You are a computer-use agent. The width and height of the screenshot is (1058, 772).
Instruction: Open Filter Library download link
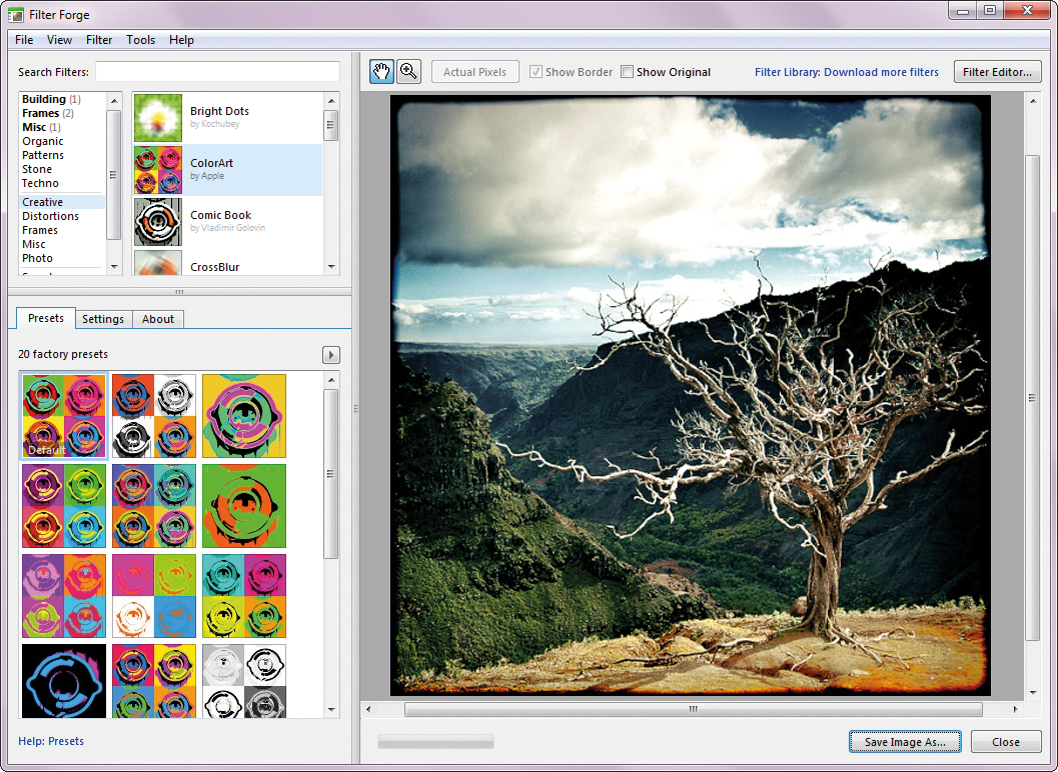pyautogui.click(x=846, y=72)
